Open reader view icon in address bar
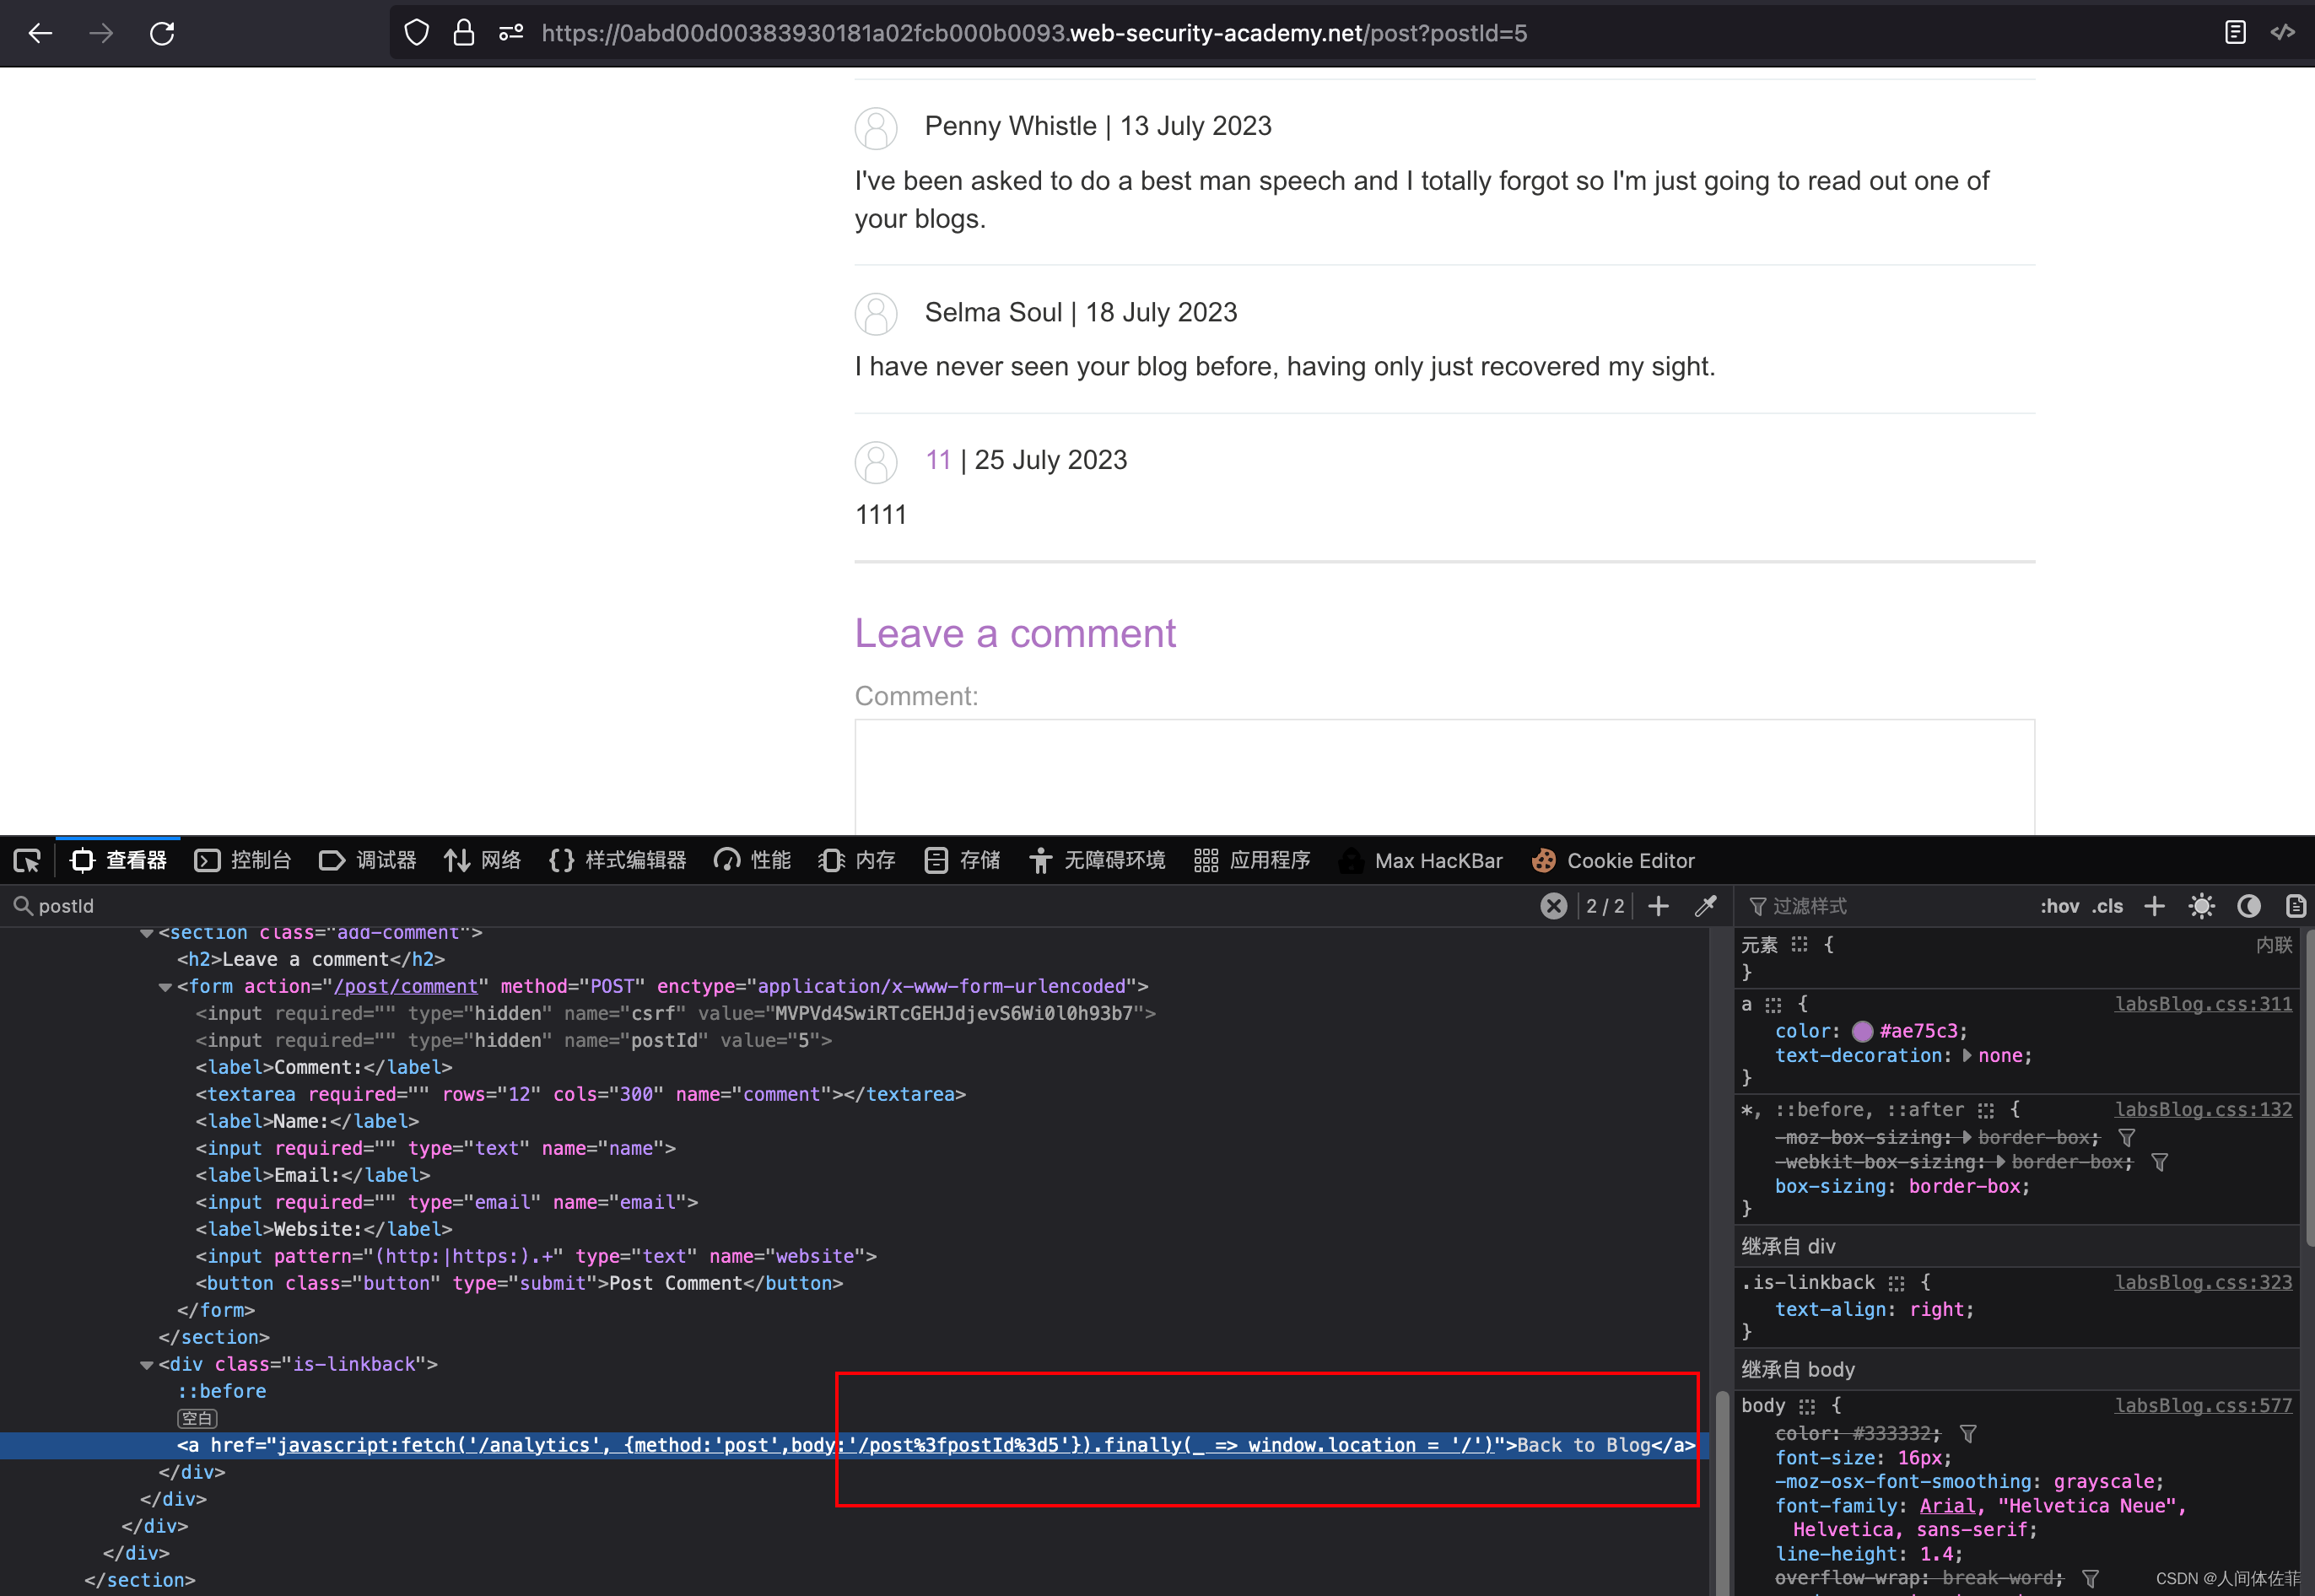The height and width of the screenshot is (1596, 2315). (x=2235, y=33)
